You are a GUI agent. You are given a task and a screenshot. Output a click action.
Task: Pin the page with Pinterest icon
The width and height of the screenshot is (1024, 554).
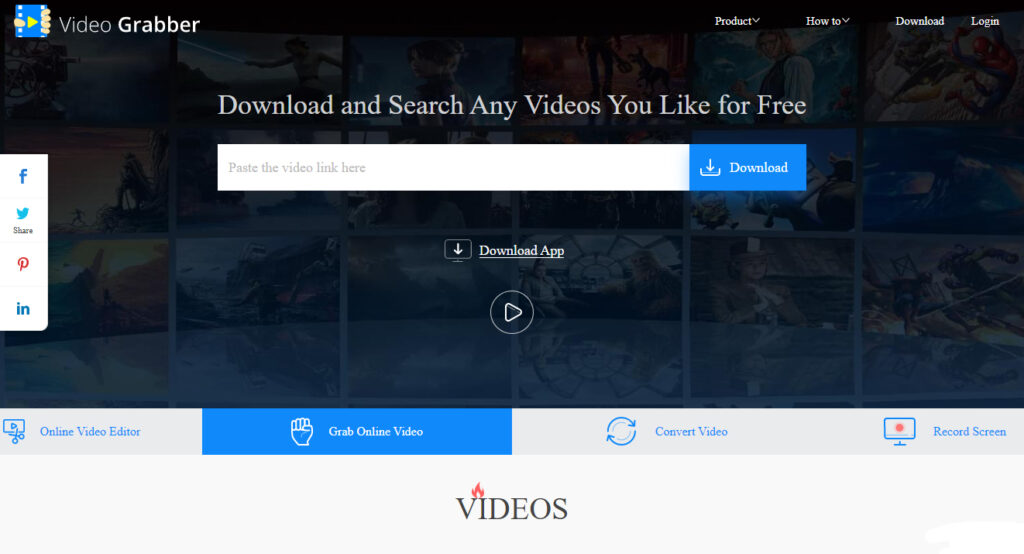pos(23,264)
